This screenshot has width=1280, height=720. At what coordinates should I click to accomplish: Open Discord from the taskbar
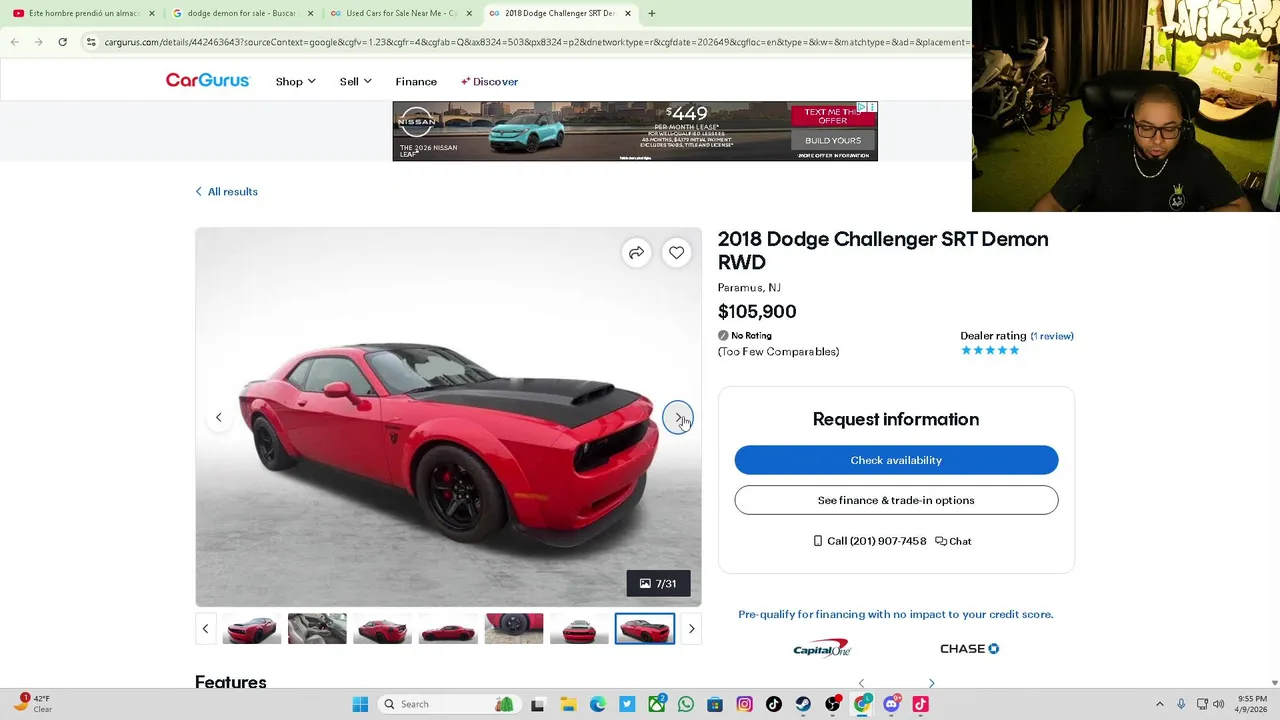pos(891,704)
